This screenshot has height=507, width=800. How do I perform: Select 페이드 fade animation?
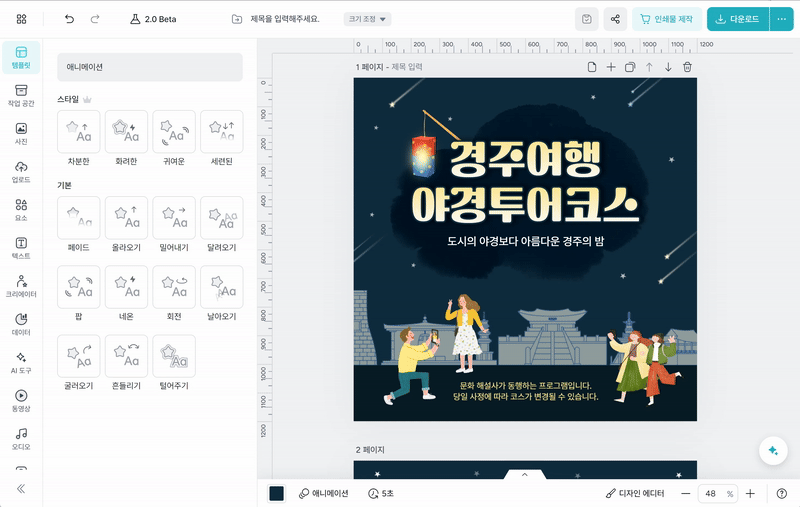tap(79, 218)
